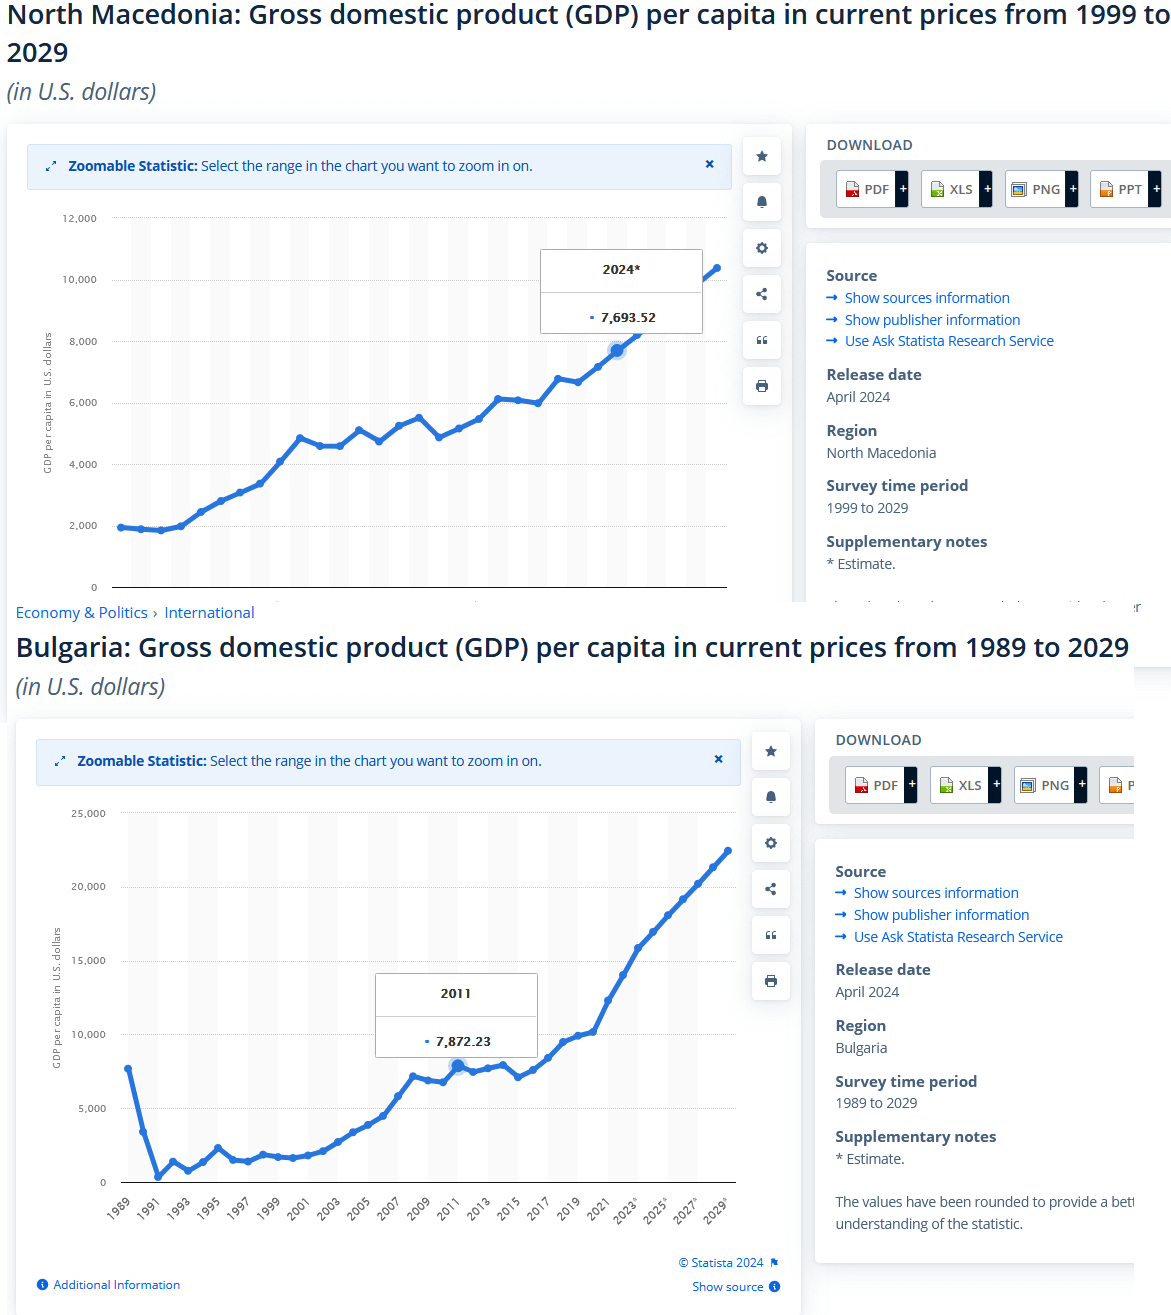Screen dimensions: 1171x1315
Task: Open settings gear on North Macedonia chart
Action: point(762,248)
